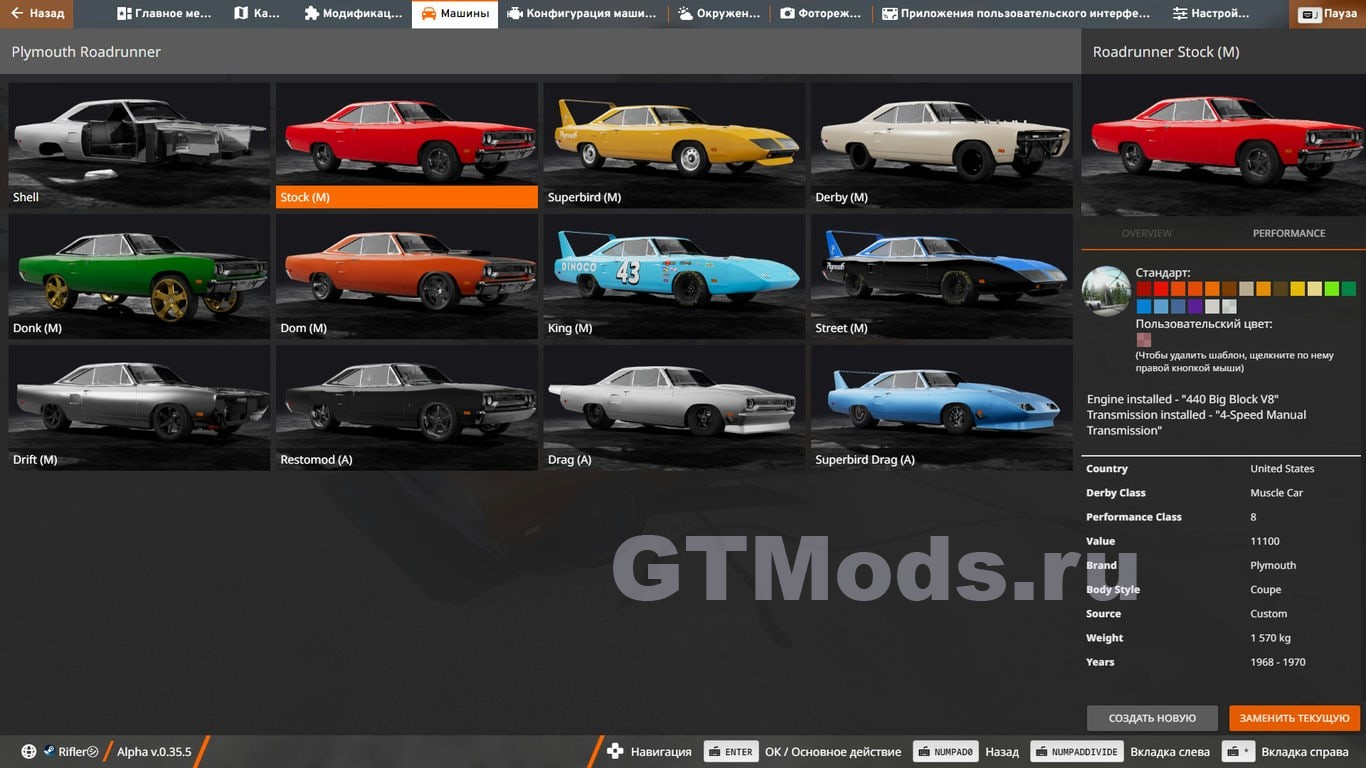Select the Shell configuration thumbnail
Screen dimensions: 1366x768
pos(140,145)
